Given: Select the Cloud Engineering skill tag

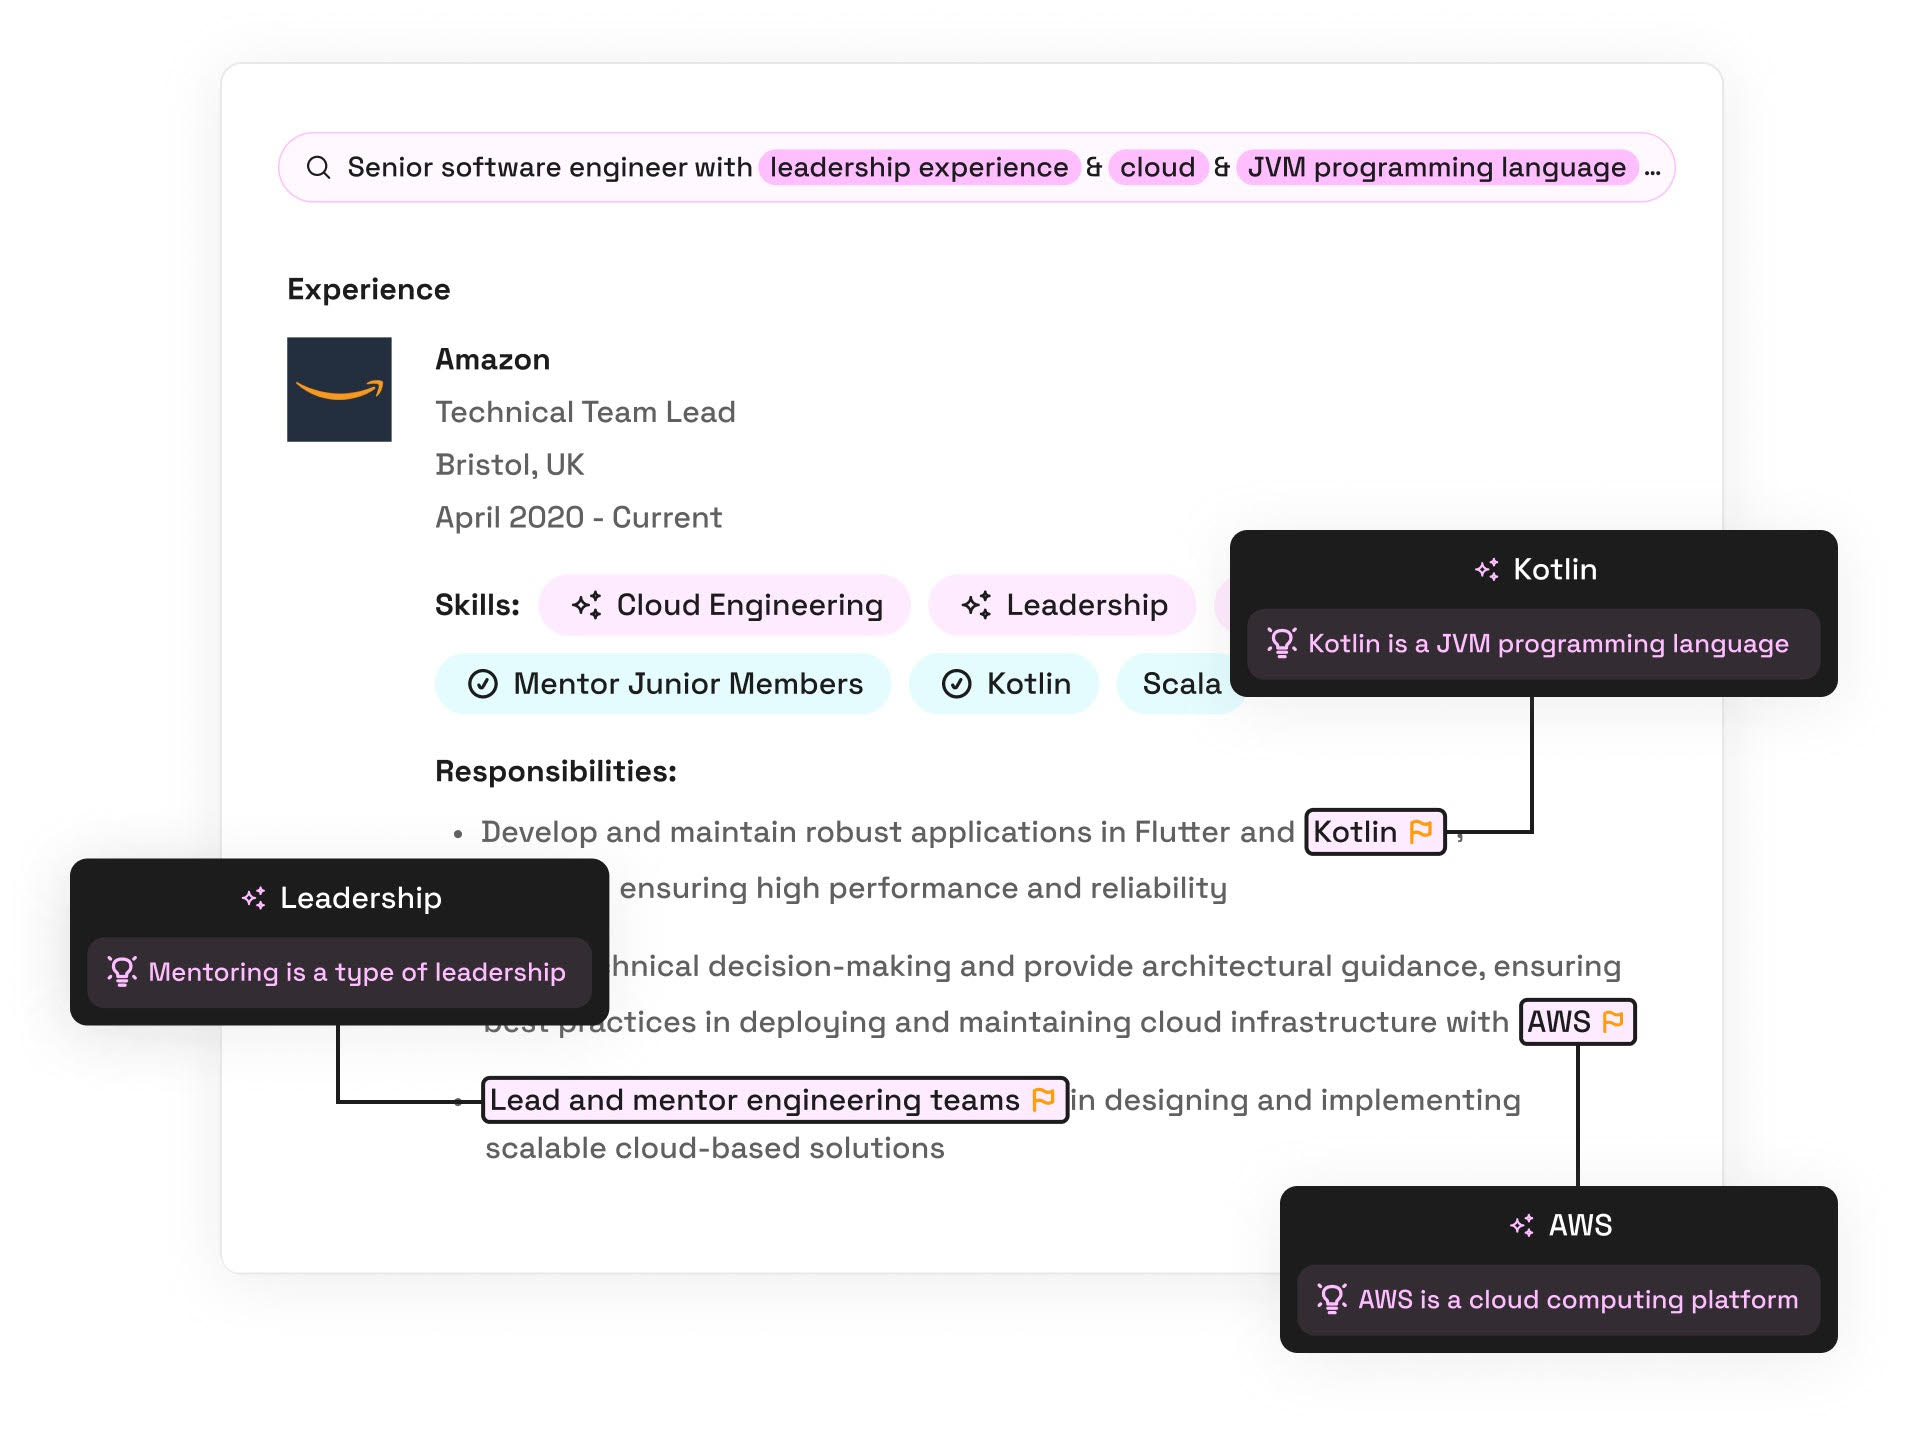Looking at the screenshot, I should coord(725,605).
